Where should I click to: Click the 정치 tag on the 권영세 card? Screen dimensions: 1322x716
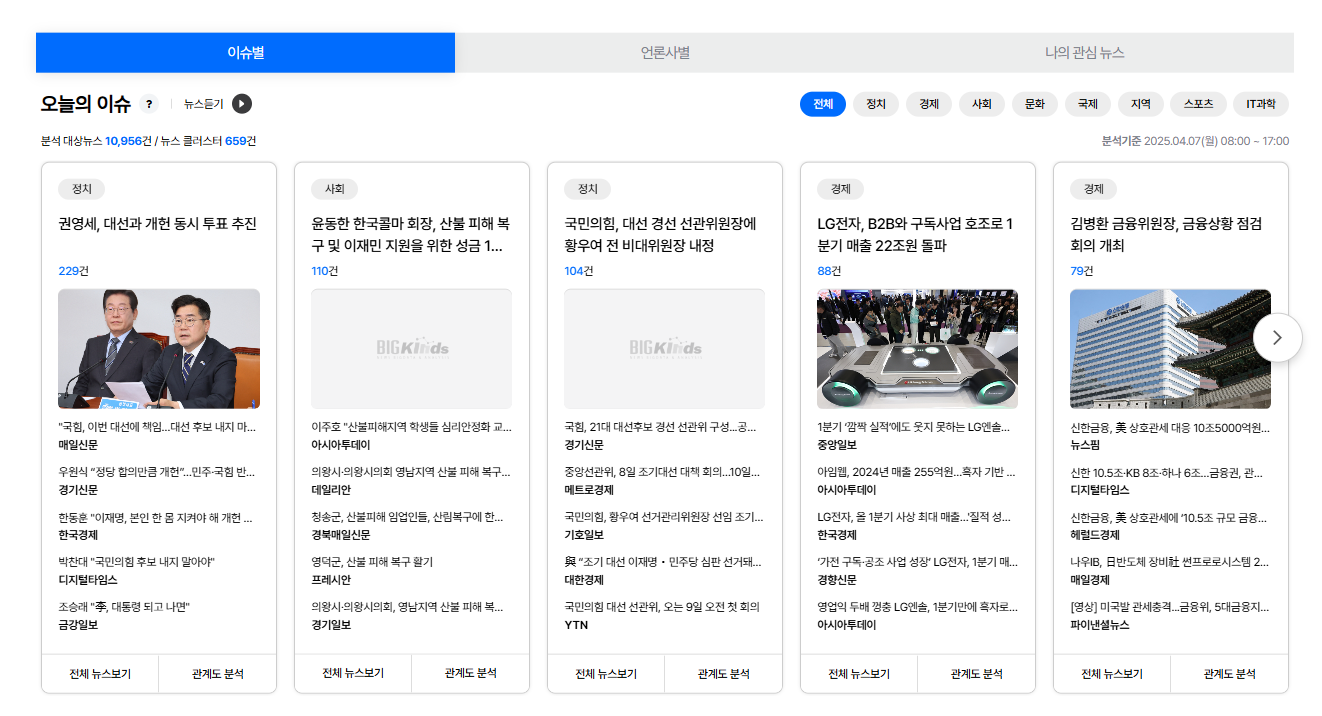pos(81,189)
